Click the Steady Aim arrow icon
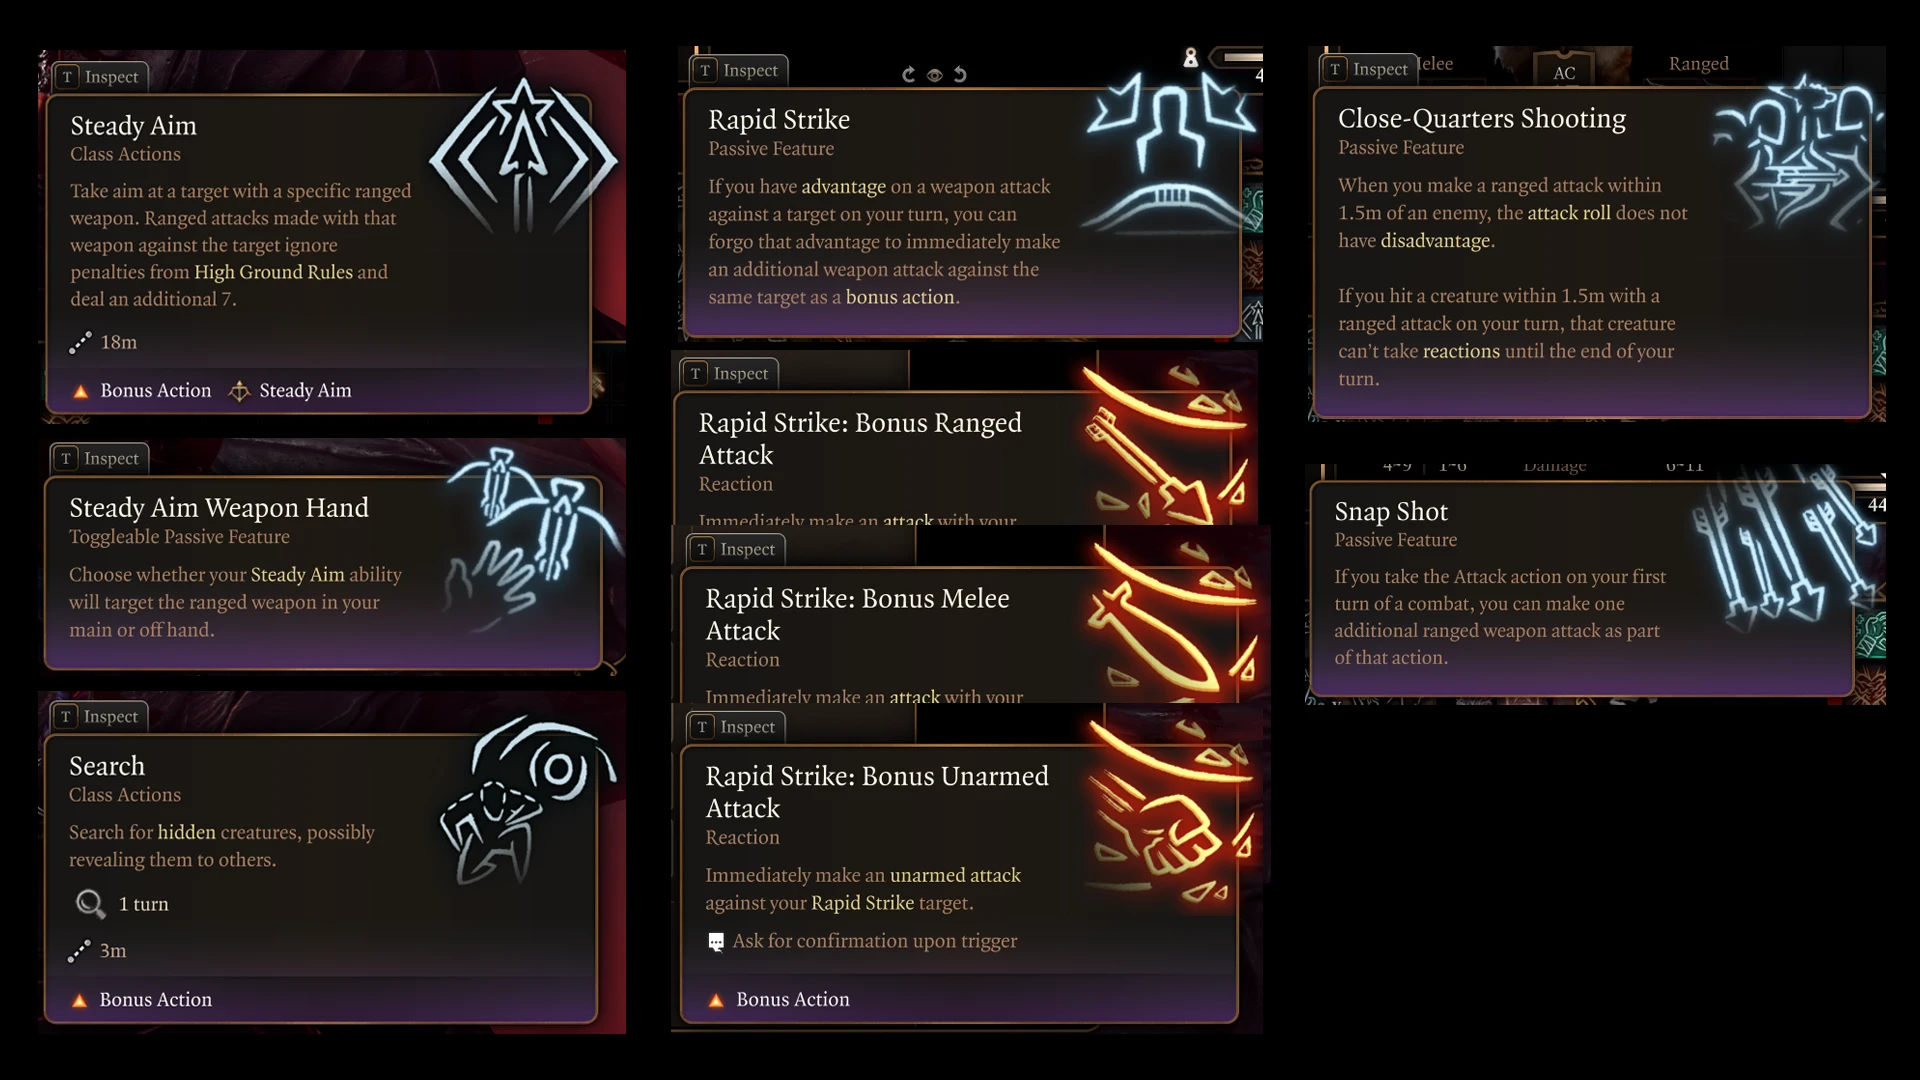 523,156
